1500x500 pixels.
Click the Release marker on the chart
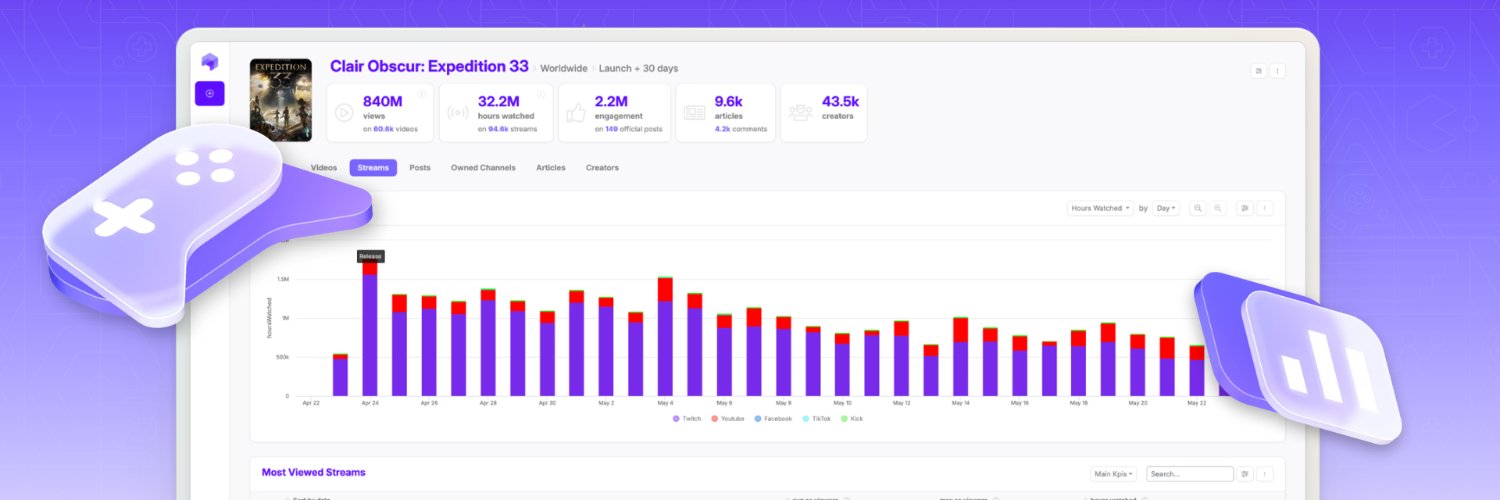pos(370,256)
